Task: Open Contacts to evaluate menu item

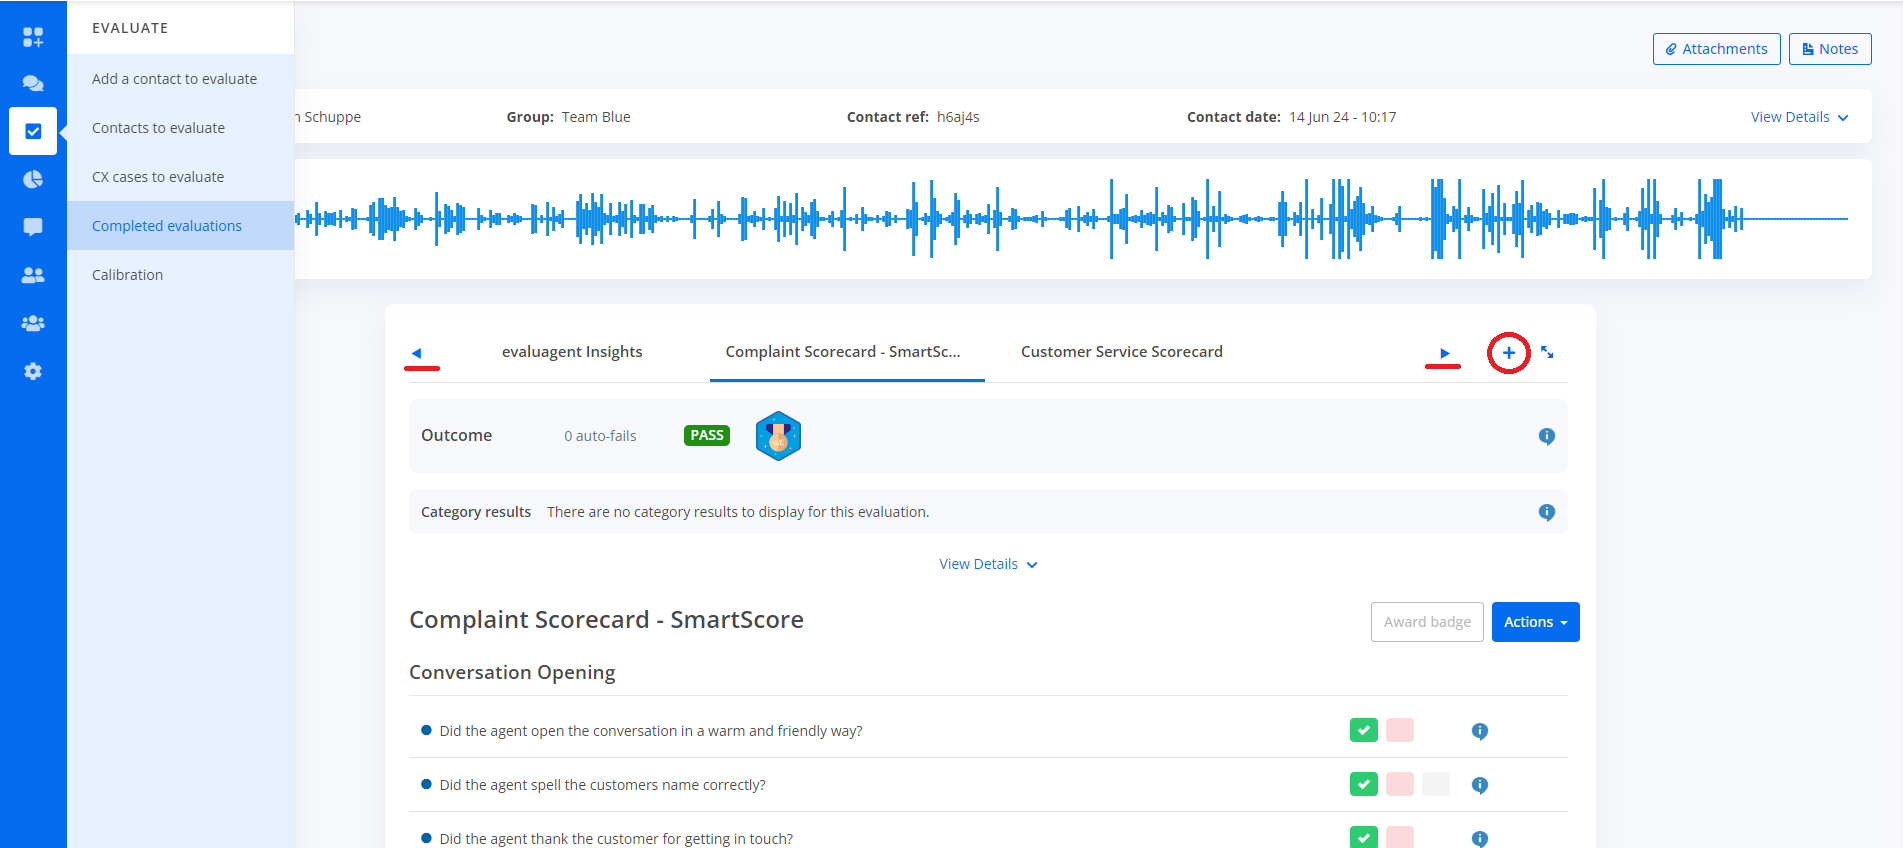Action: [x=180, y=128]
